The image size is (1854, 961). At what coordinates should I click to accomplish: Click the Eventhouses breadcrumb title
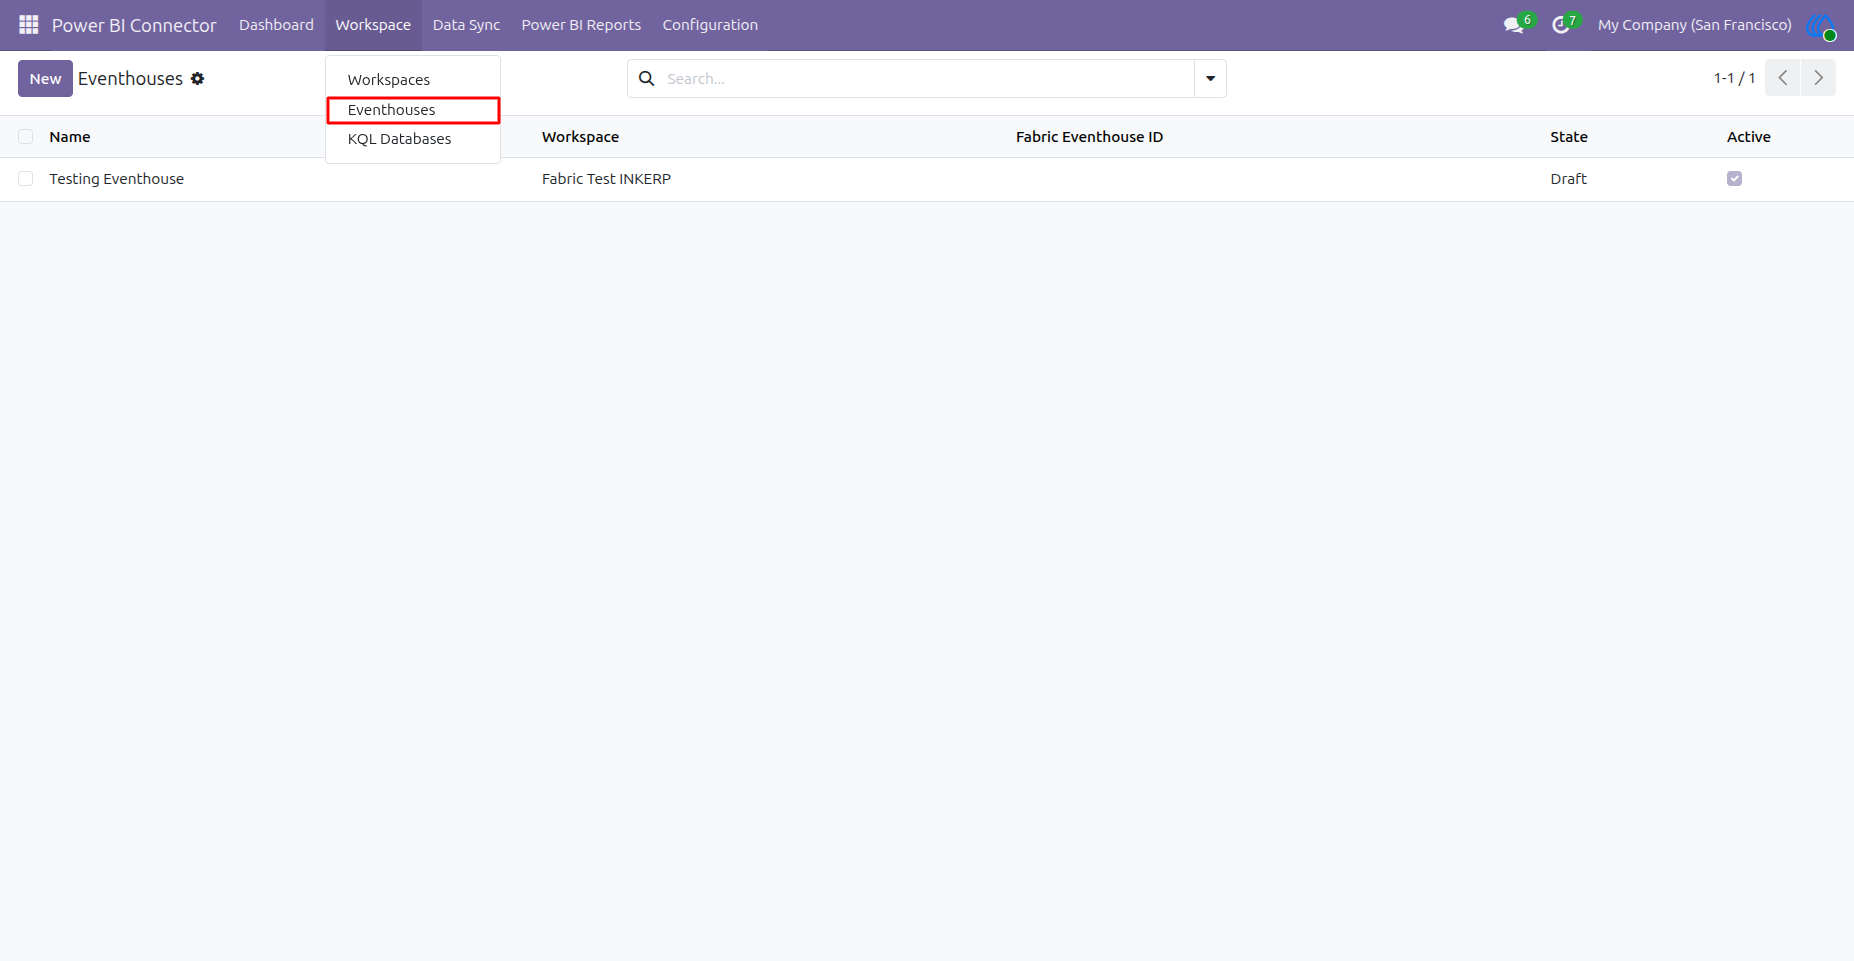click(130, 78)
